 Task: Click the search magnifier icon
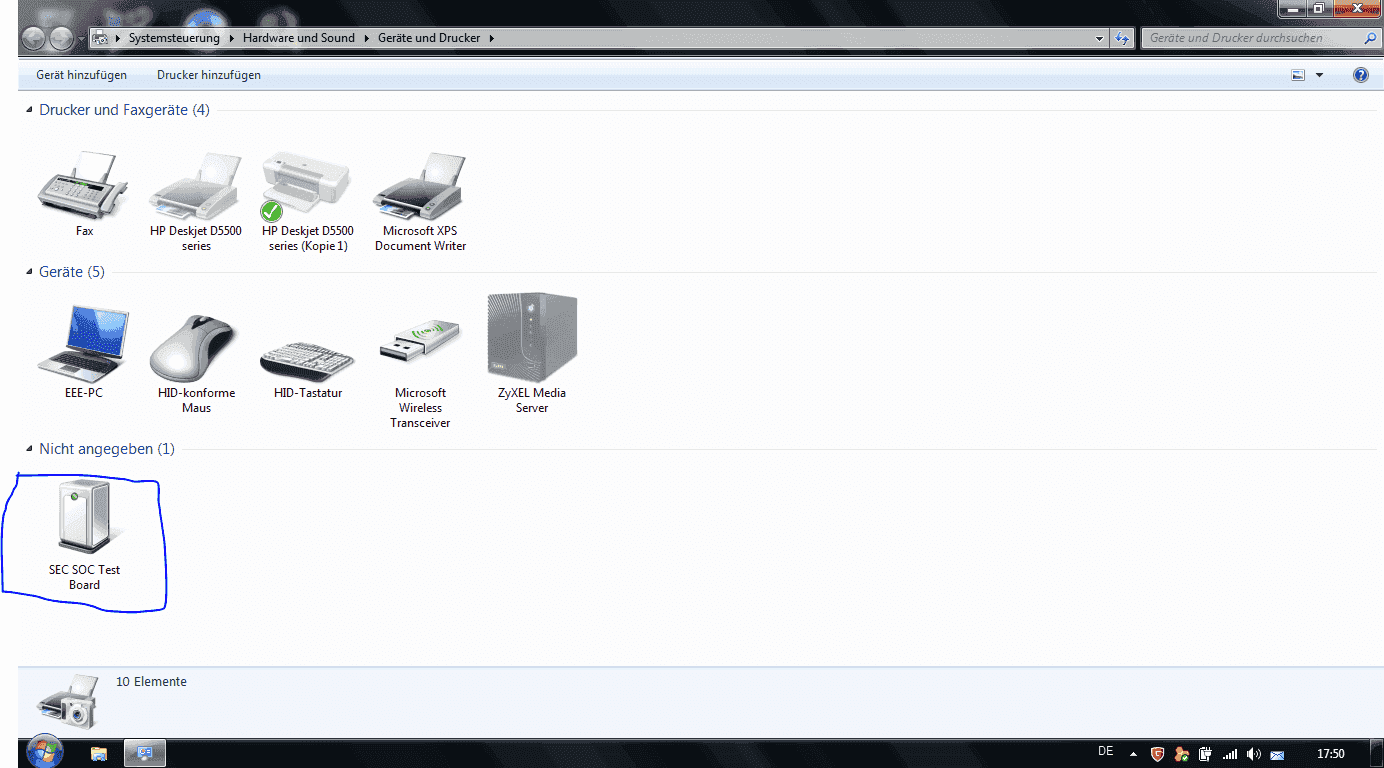(1370, 38)
